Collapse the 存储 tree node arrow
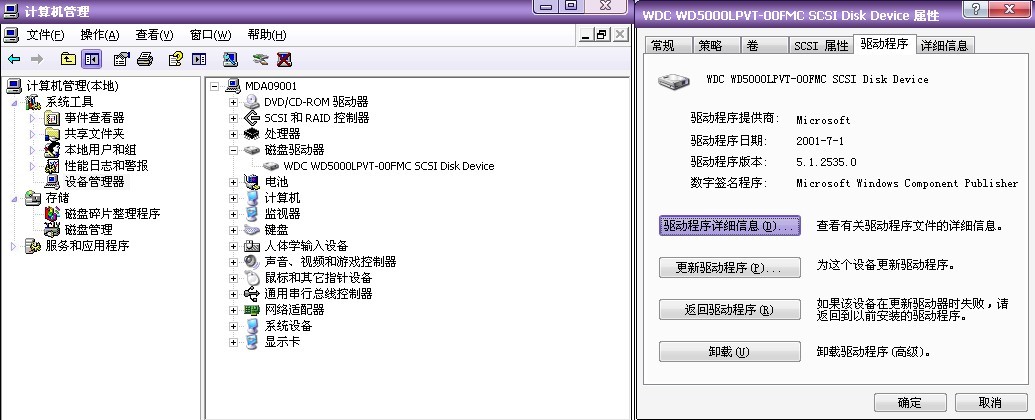Screen dimensions: 1035x420 click(15, 199)
